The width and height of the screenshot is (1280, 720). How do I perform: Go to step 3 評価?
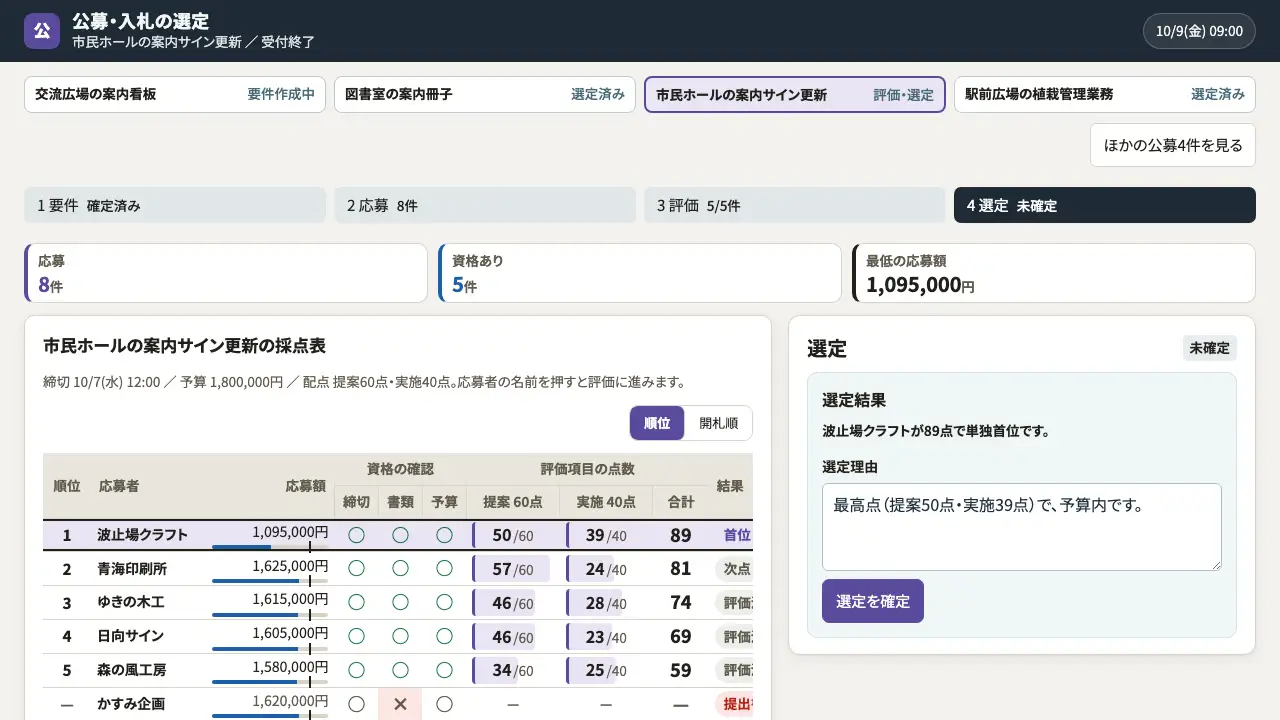click(x=795, y=206)
